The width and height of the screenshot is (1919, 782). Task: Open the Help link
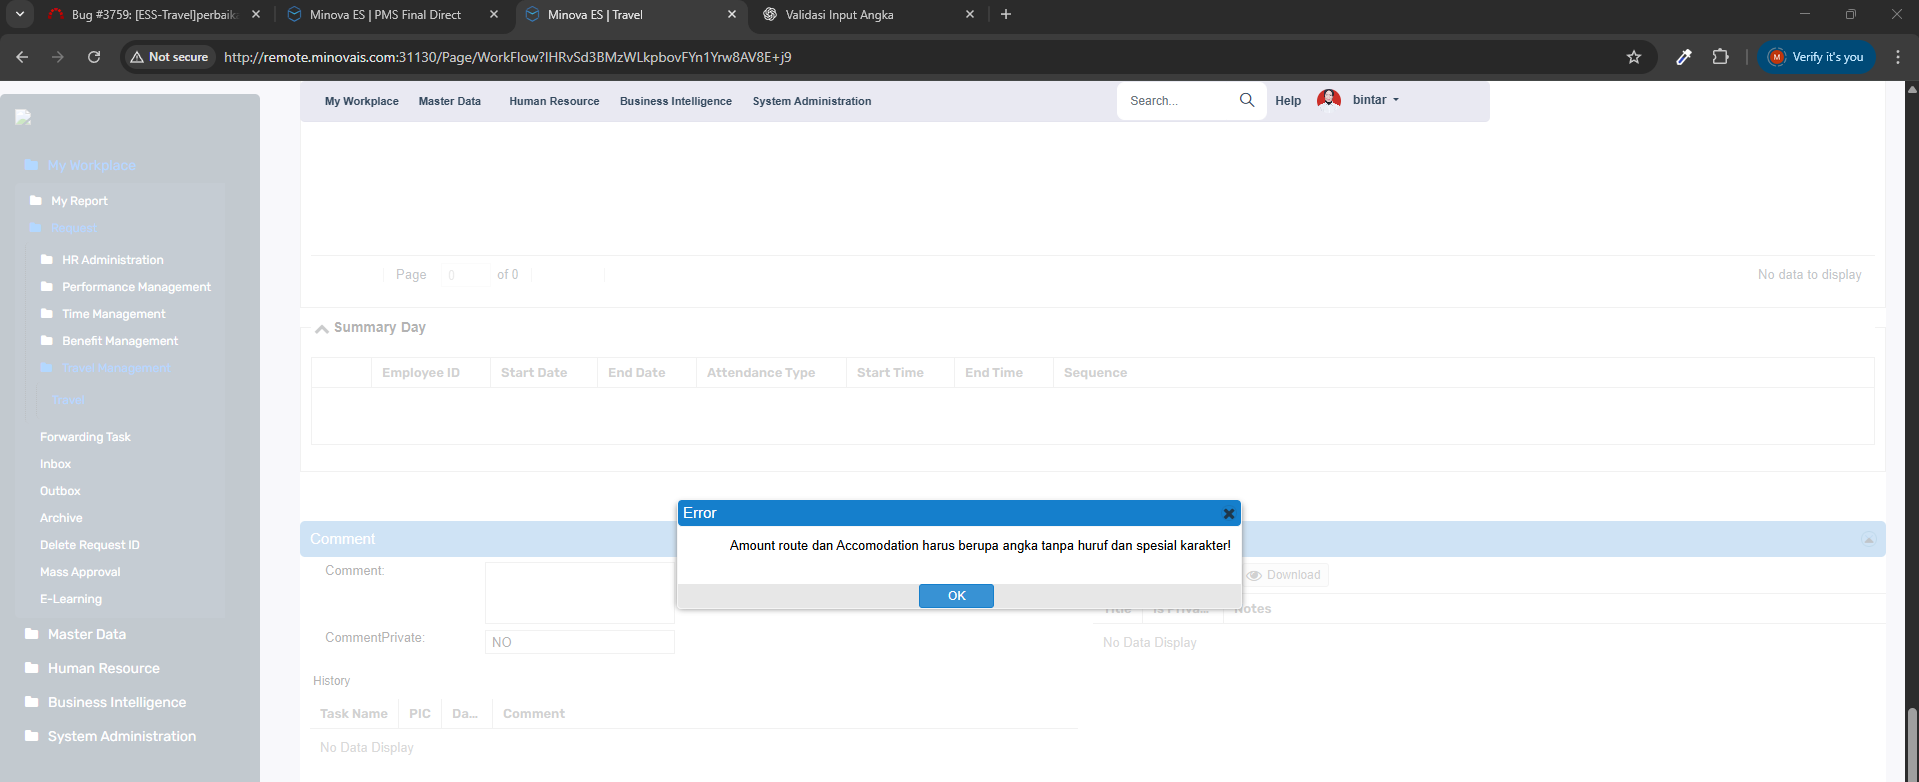(1288, 101)
